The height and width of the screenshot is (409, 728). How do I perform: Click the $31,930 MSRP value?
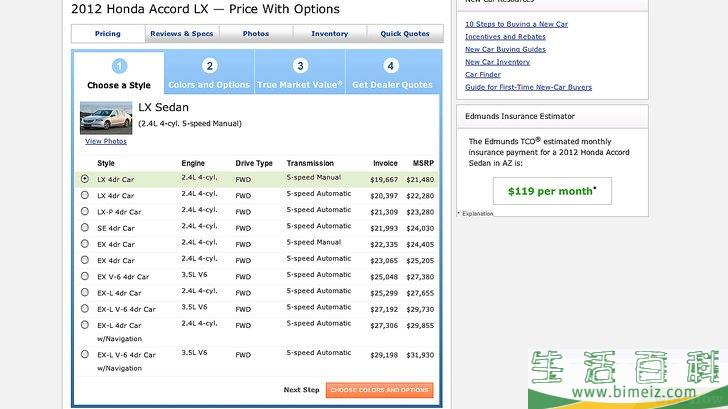click(420, 355)
